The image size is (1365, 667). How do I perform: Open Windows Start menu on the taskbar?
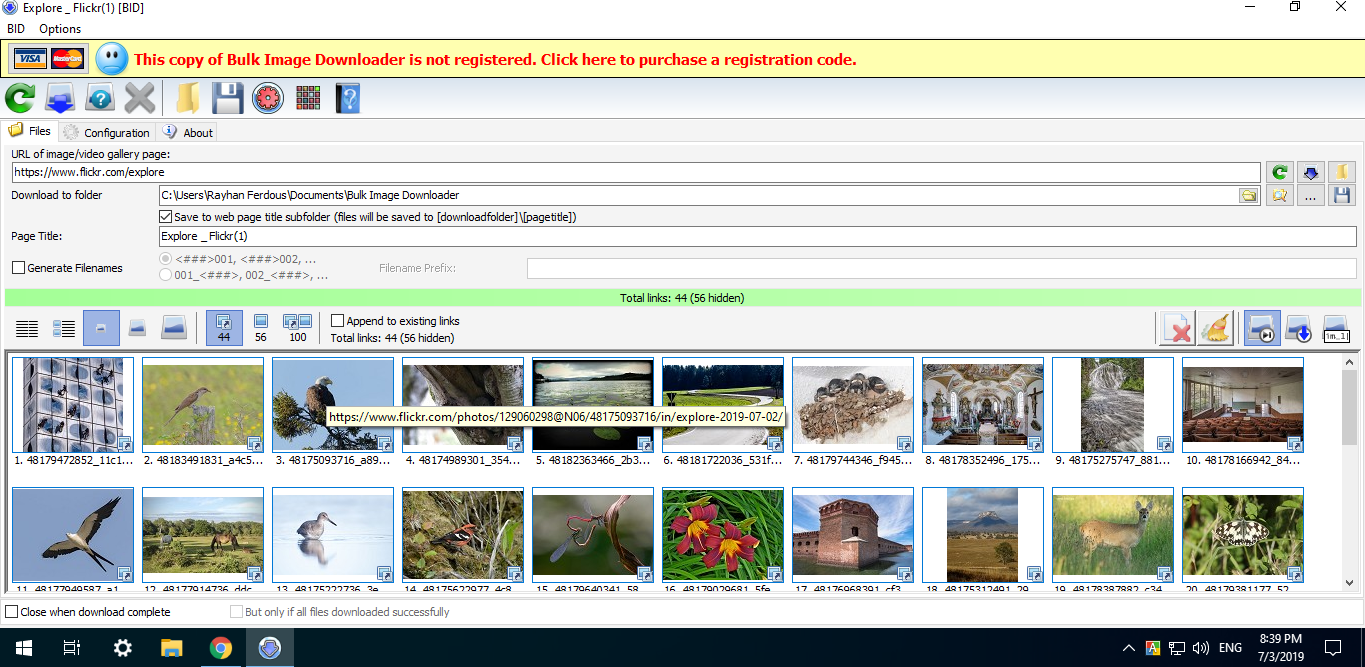[x=22, y=648]
